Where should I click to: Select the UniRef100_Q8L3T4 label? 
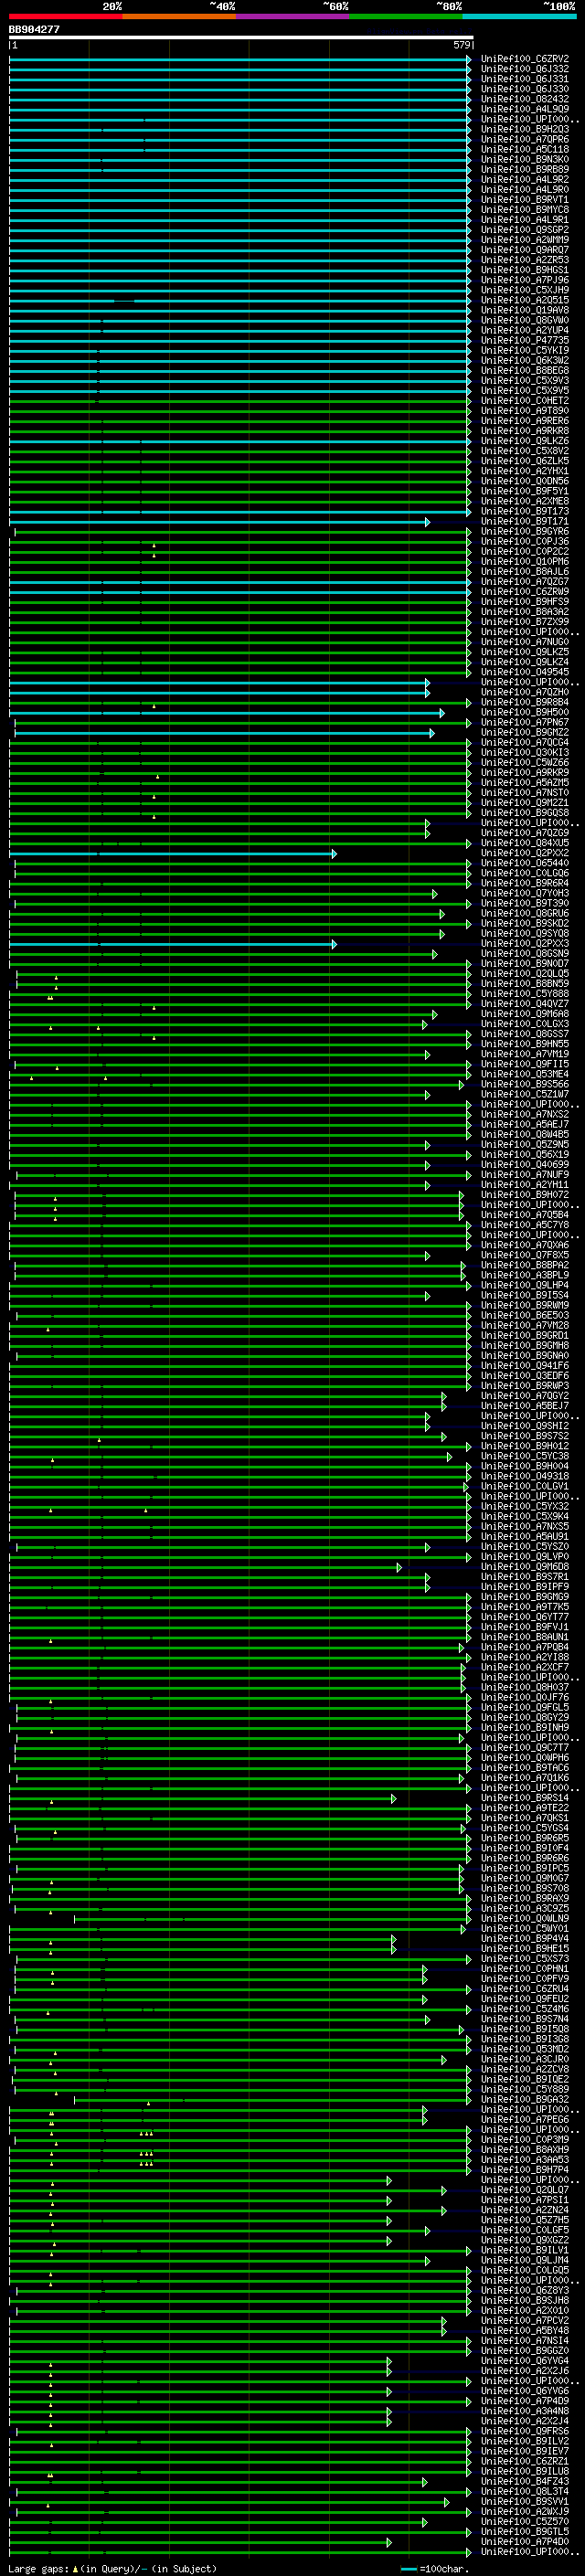pyautogui.click(x=525, y=2492)
